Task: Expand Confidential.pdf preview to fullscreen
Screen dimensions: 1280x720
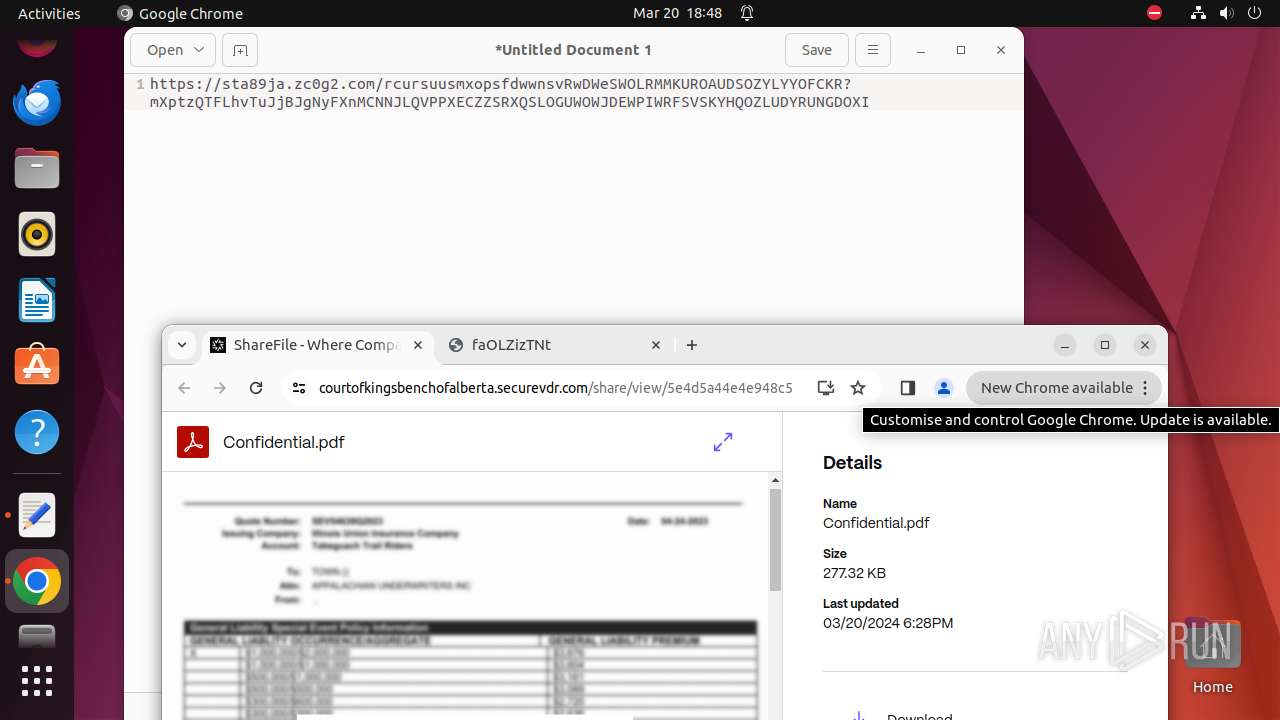Action: click(723, 442)
